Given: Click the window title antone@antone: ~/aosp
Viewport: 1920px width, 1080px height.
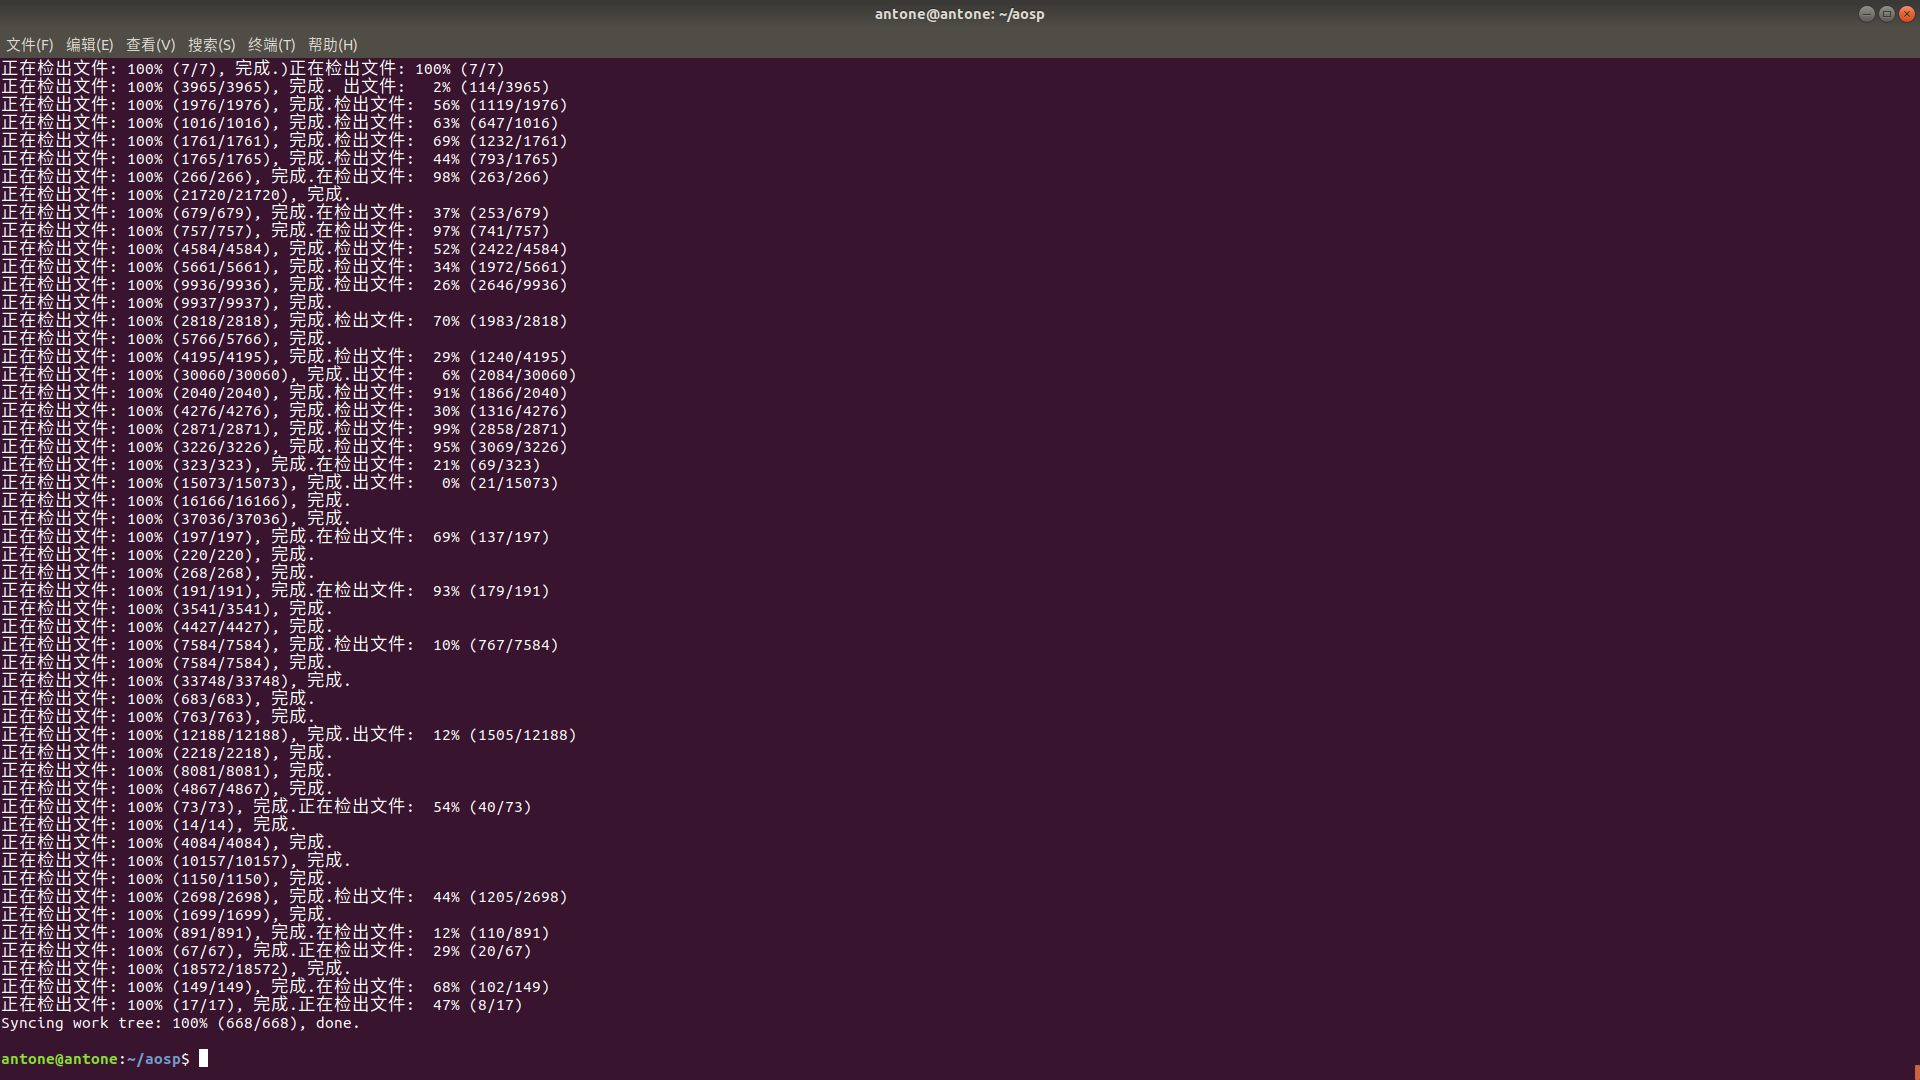Looking at the screenshot, I should click(959, 14).
